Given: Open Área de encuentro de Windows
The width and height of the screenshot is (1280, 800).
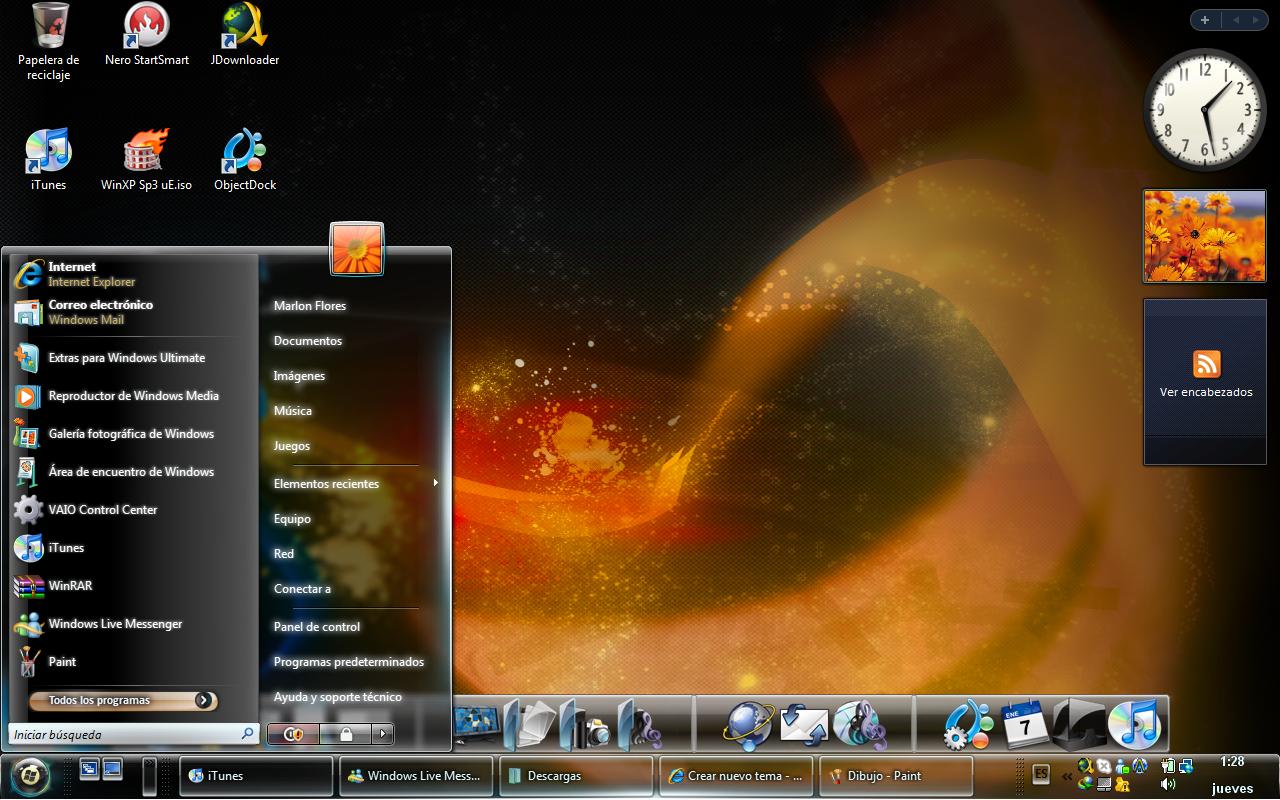Looking at the screenshot, I should point(133,472).
